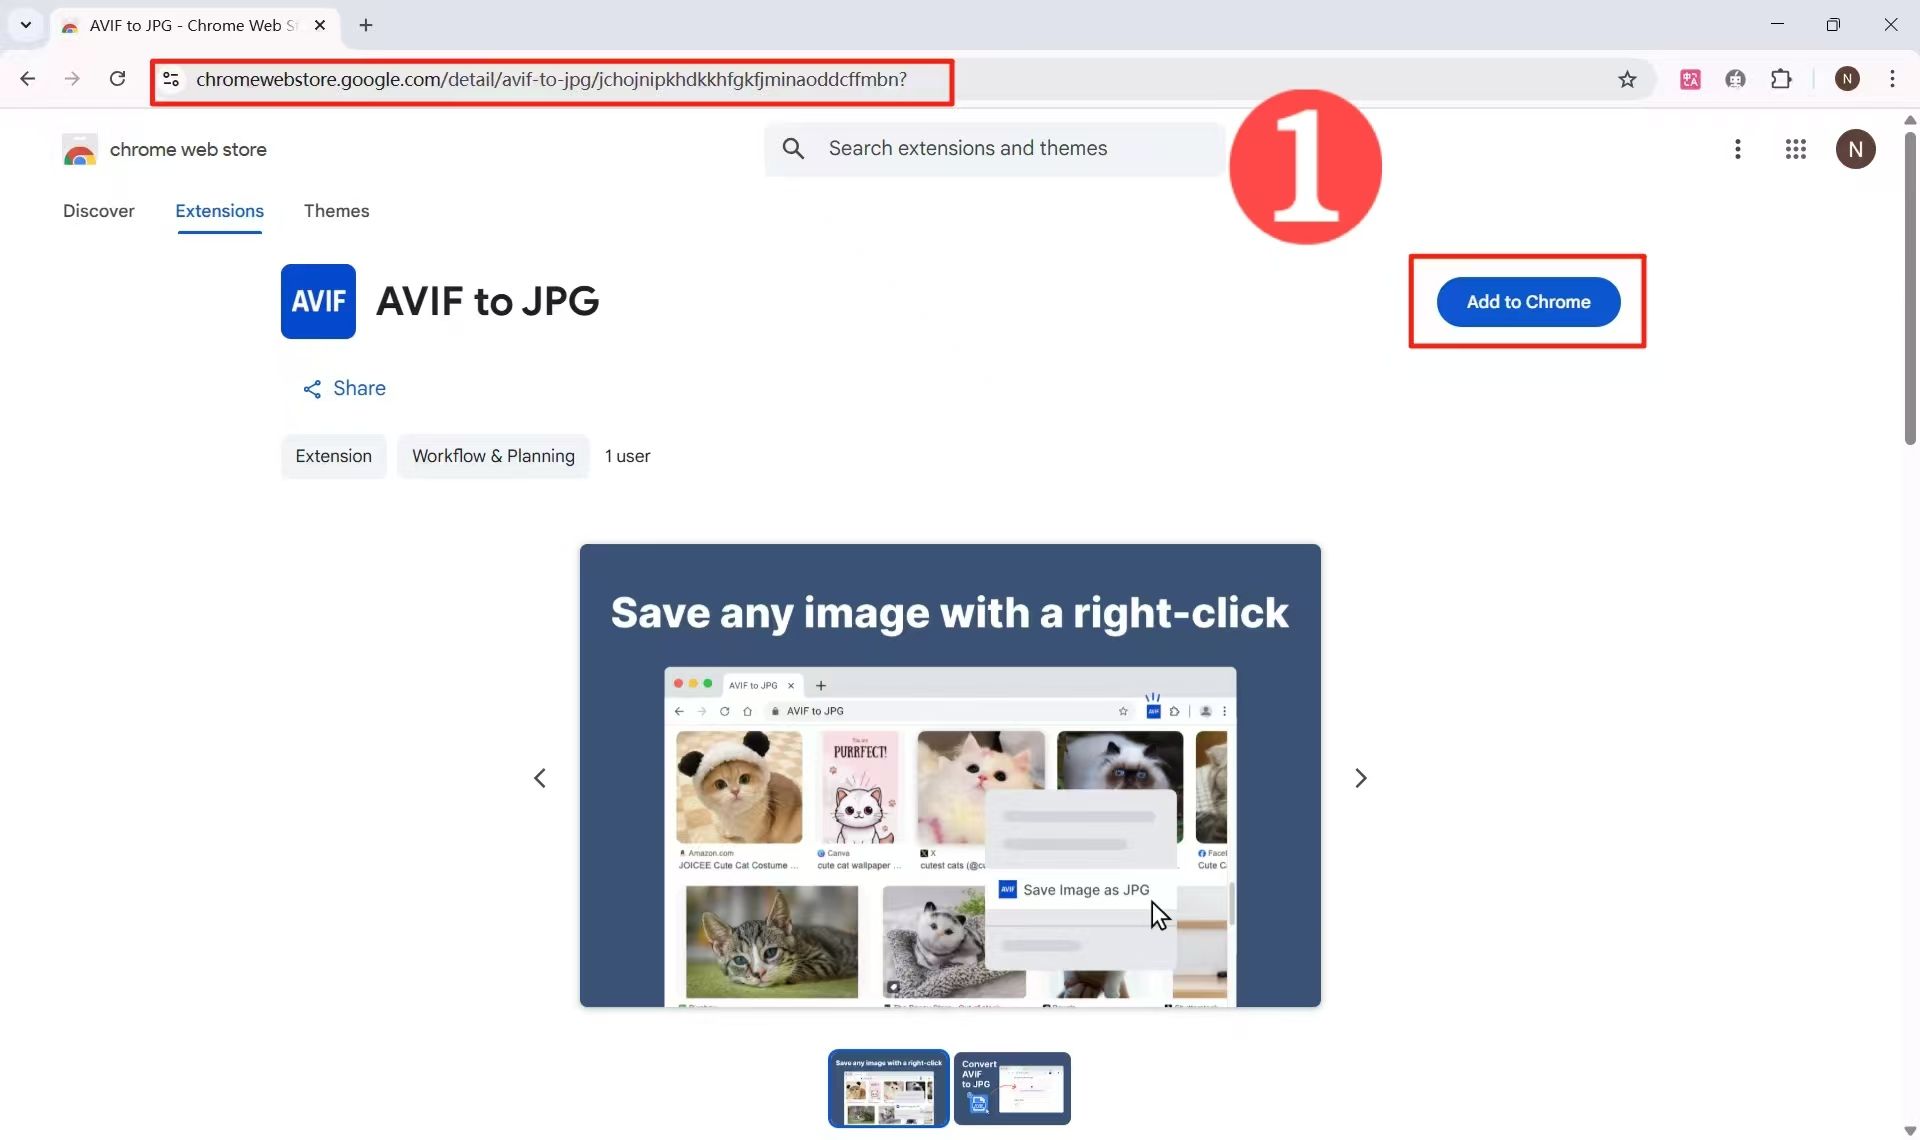This screenshot has width=1920, height=1140.
Task: Click the Chrome Web Store logo
Action: pos(80,149)
